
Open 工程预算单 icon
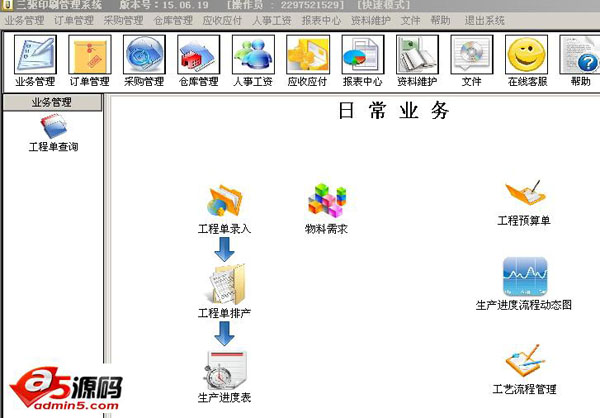pyautogui.click(x=524, y=193)
